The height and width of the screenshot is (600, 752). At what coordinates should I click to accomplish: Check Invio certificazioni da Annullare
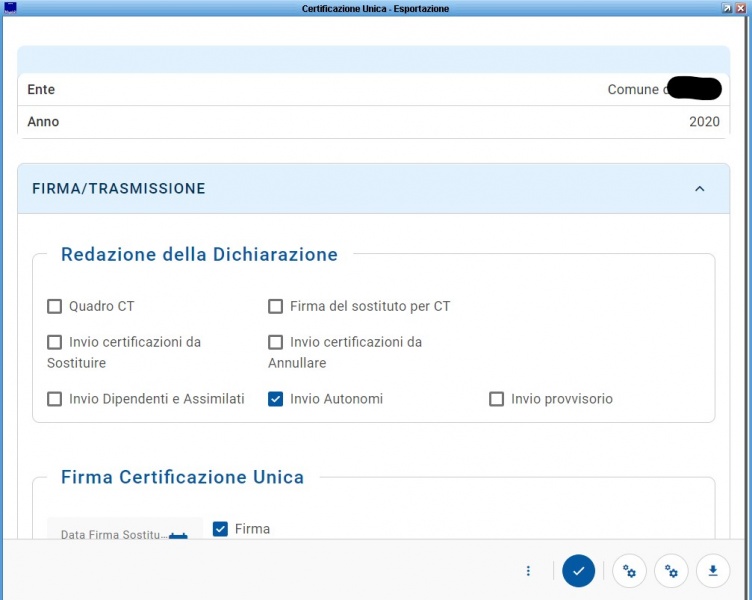276,342
